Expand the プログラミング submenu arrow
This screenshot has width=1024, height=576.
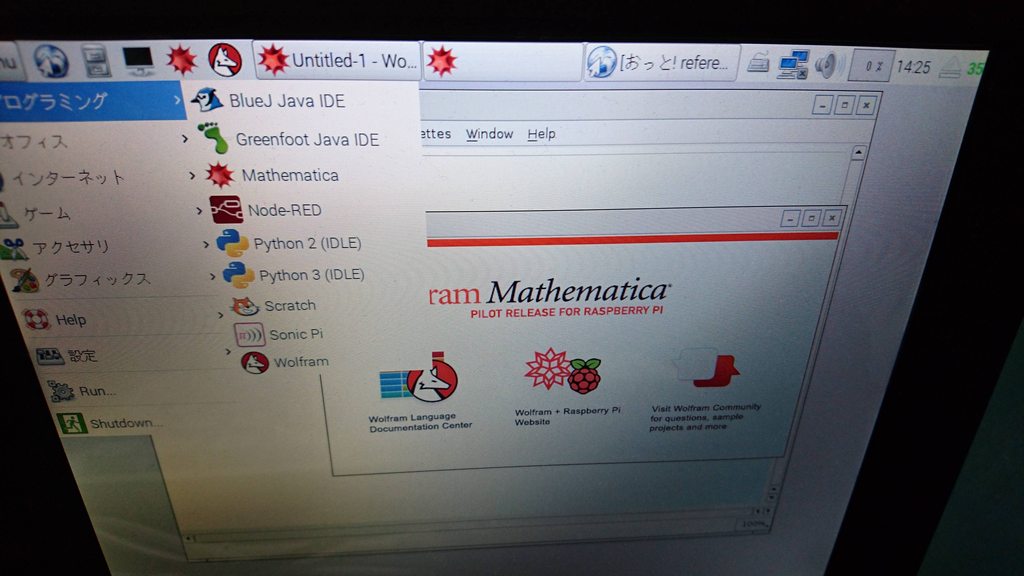(x=177, y=101)
